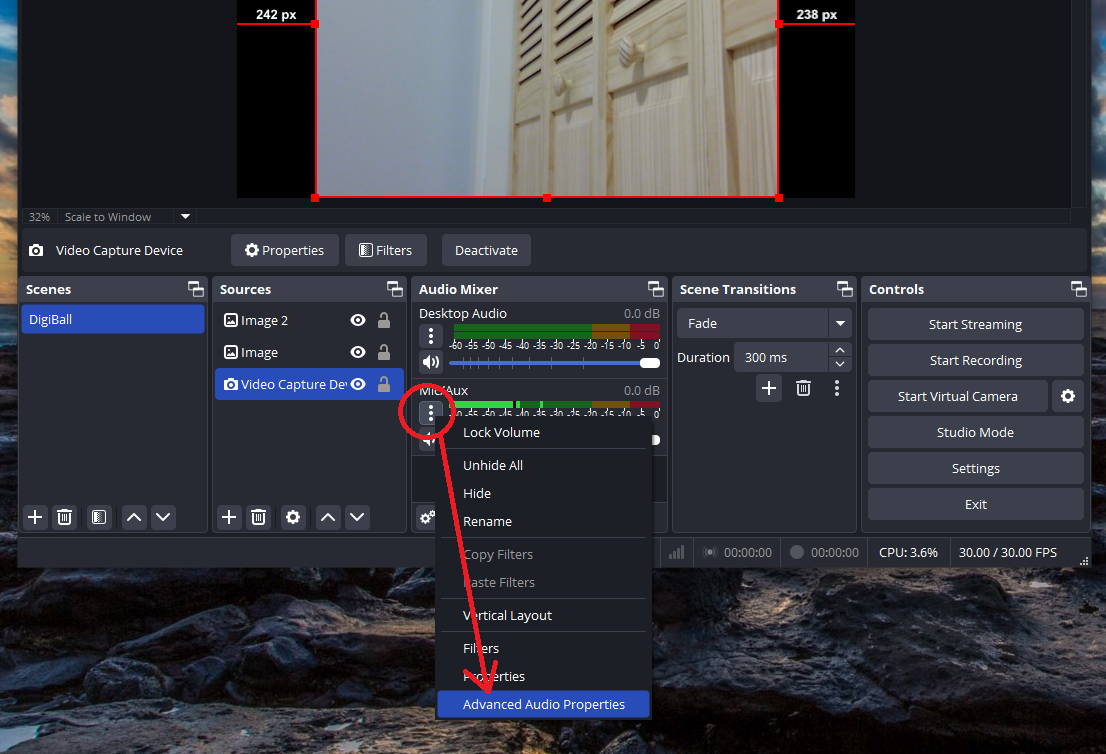Toggle visibility of Video Capture Device source

(357, 385)
